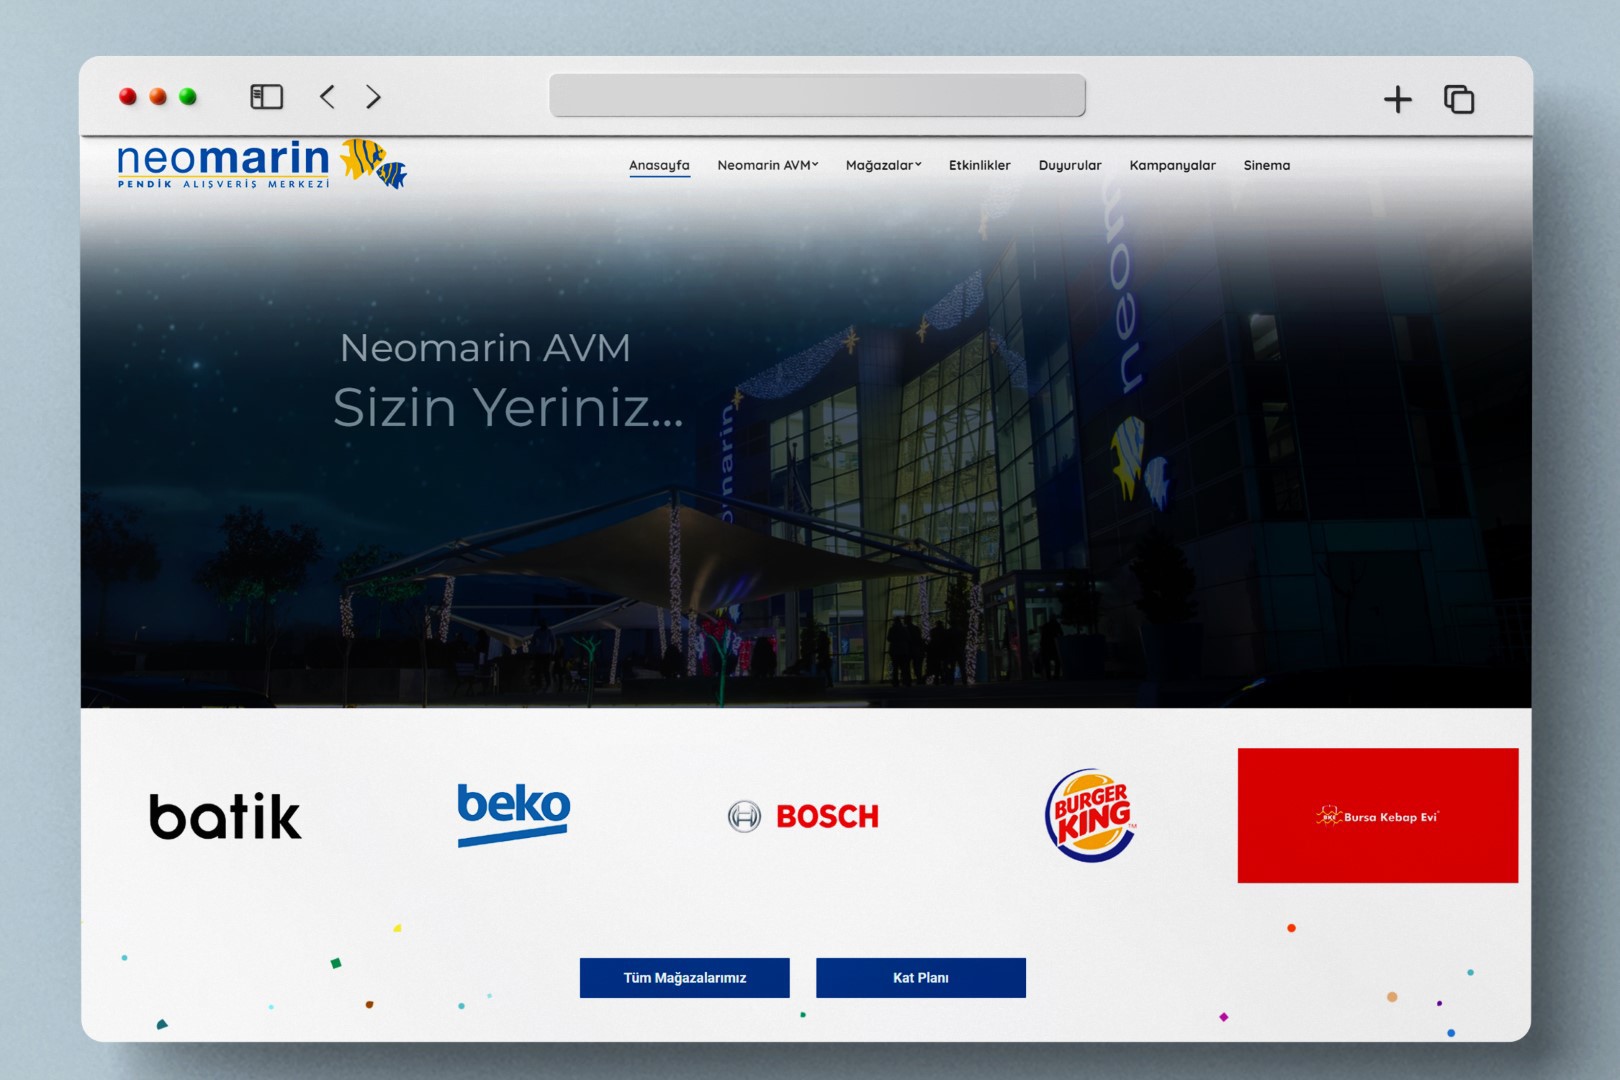Click the Tüm Mağazalarımız button
Image resolution: width=1620 pixels, height=1080 pixels.
pos(685,978)
